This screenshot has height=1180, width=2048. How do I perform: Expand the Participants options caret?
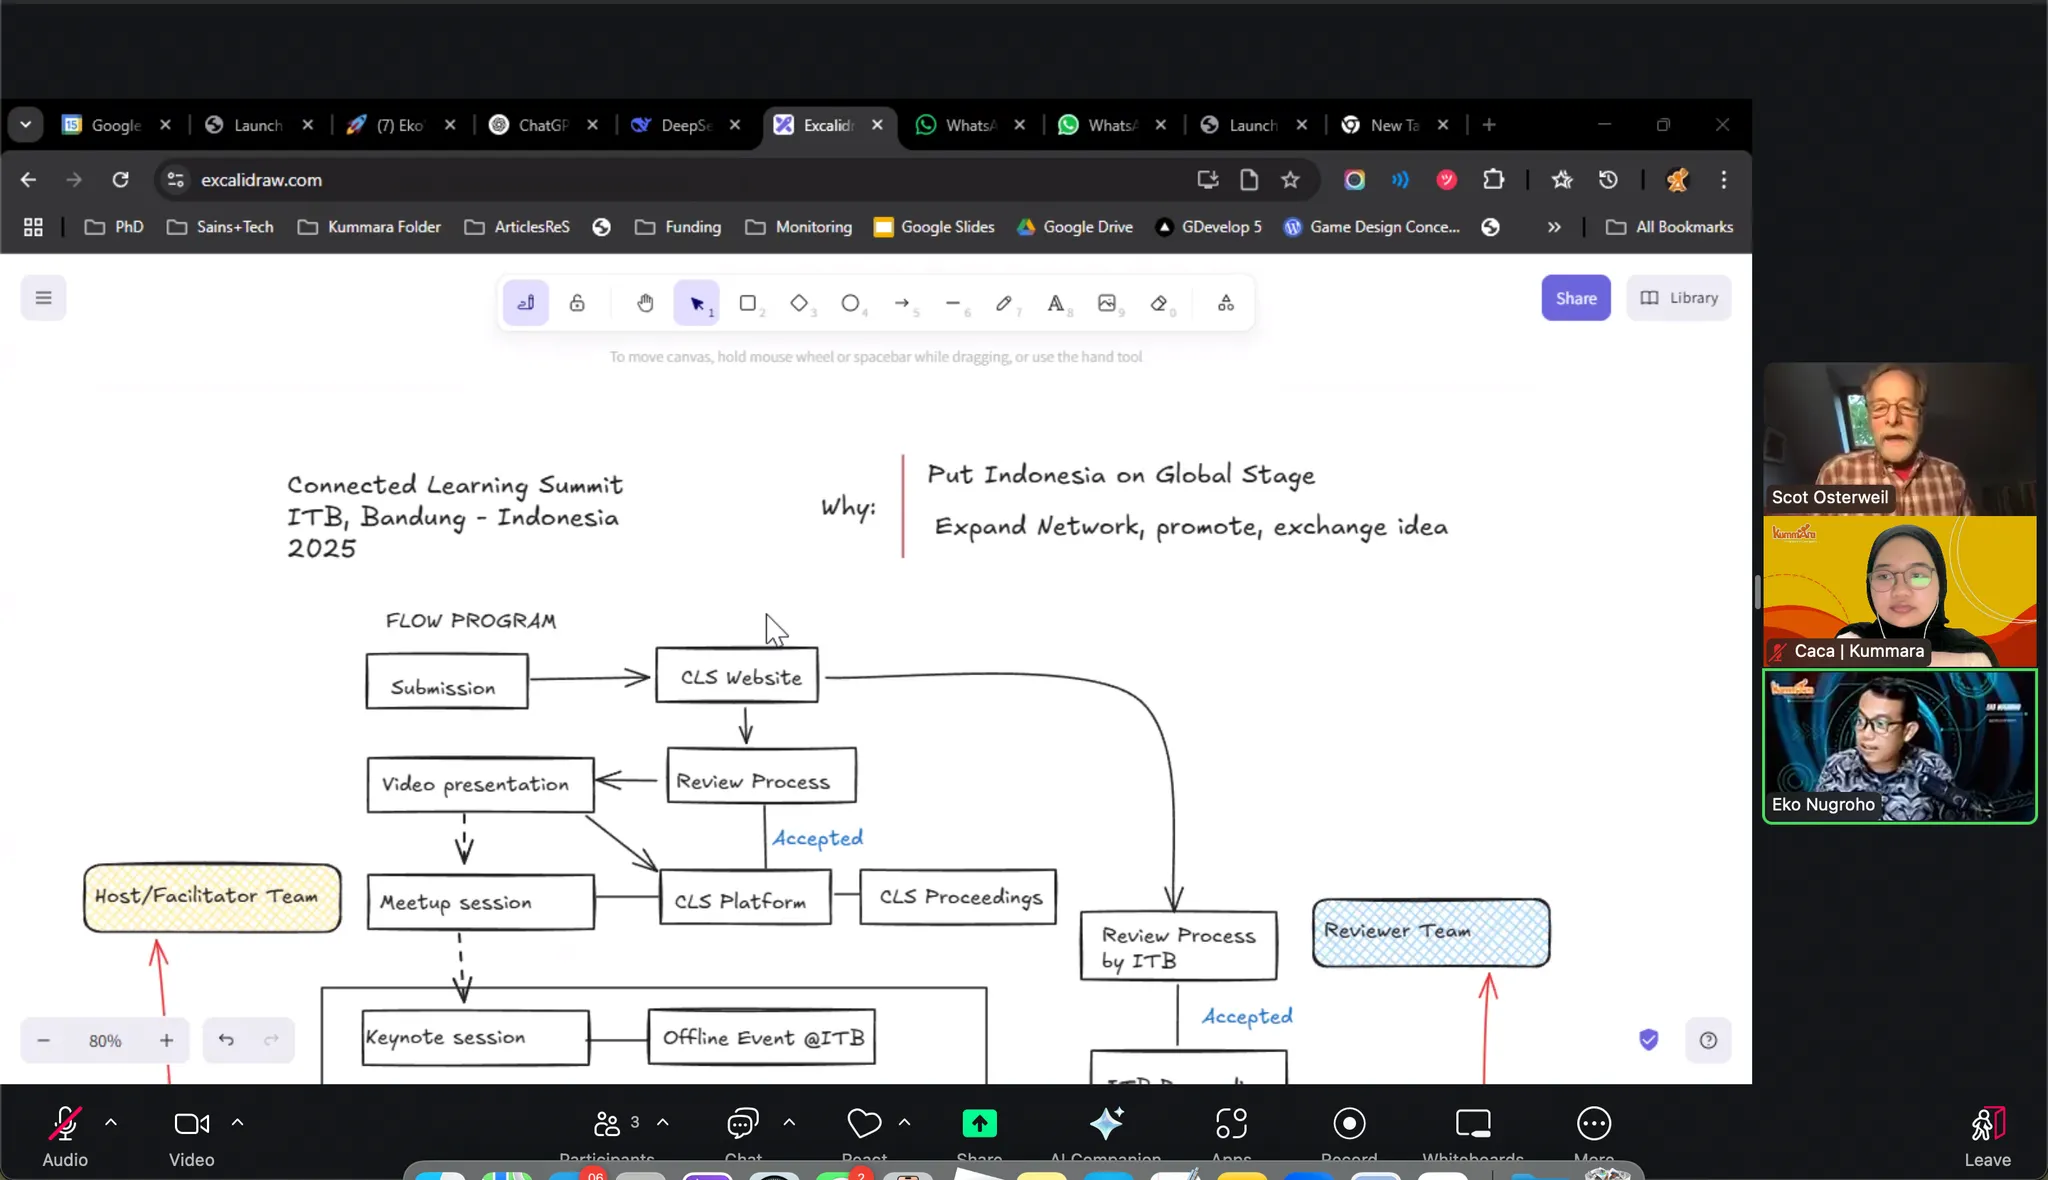tap(663, 1123)
